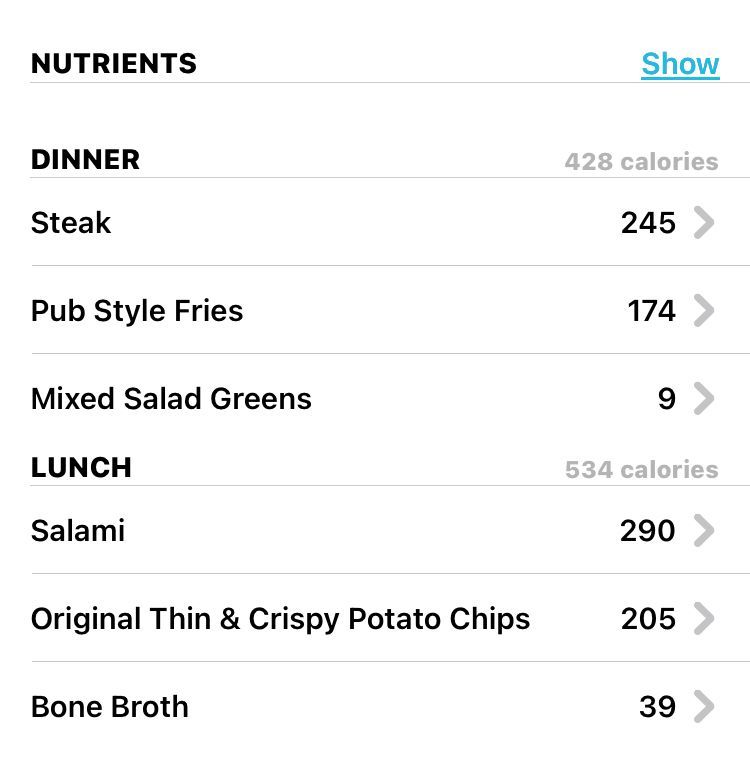The image size is (750, 757).
Task: Tap the chevron arrow beside Salami
Action: click(x=704, y=531)
